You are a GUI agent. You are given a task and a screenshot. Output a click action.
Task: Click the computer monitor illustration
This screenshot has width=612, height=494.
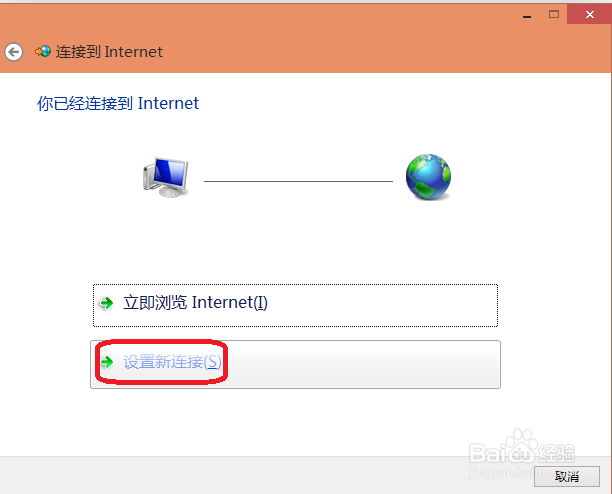tap(166, 177)
